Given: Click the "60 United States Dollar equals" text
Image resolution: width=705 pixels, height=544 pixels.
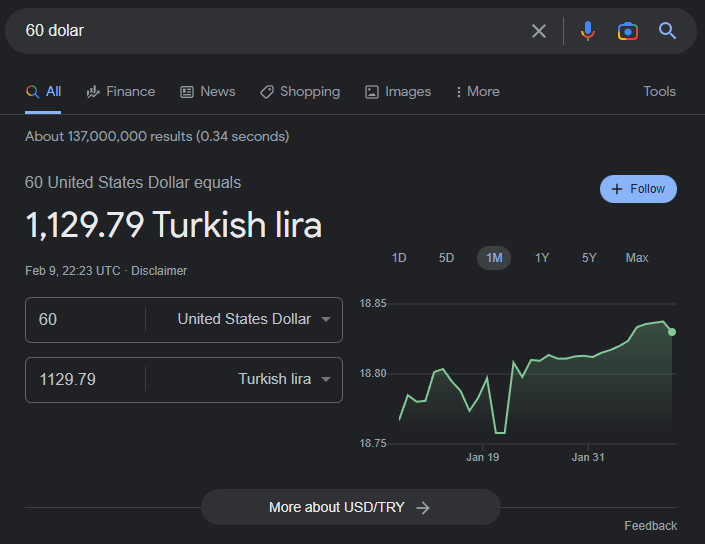Looking at the screenshot, I should click(133, 183).
